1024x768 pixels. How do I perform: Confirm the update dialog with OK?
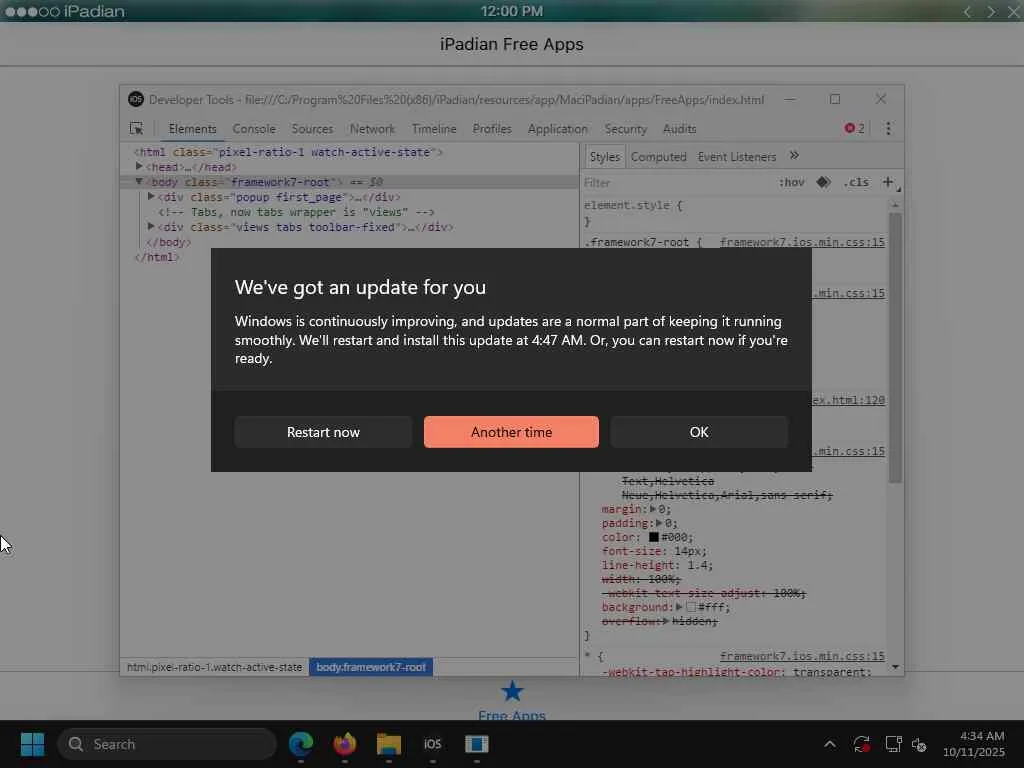699,432
